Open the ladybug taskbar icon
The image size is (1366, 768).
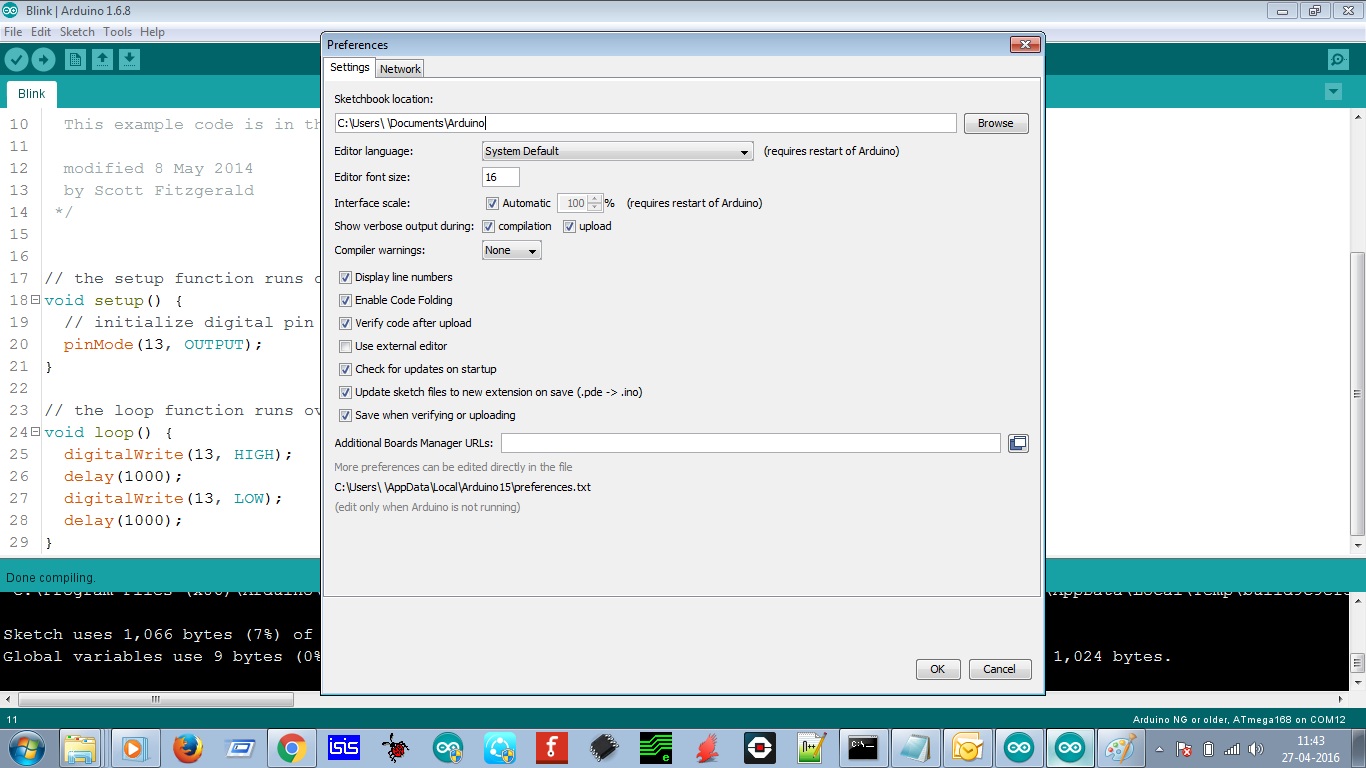(x=396, y=748)
